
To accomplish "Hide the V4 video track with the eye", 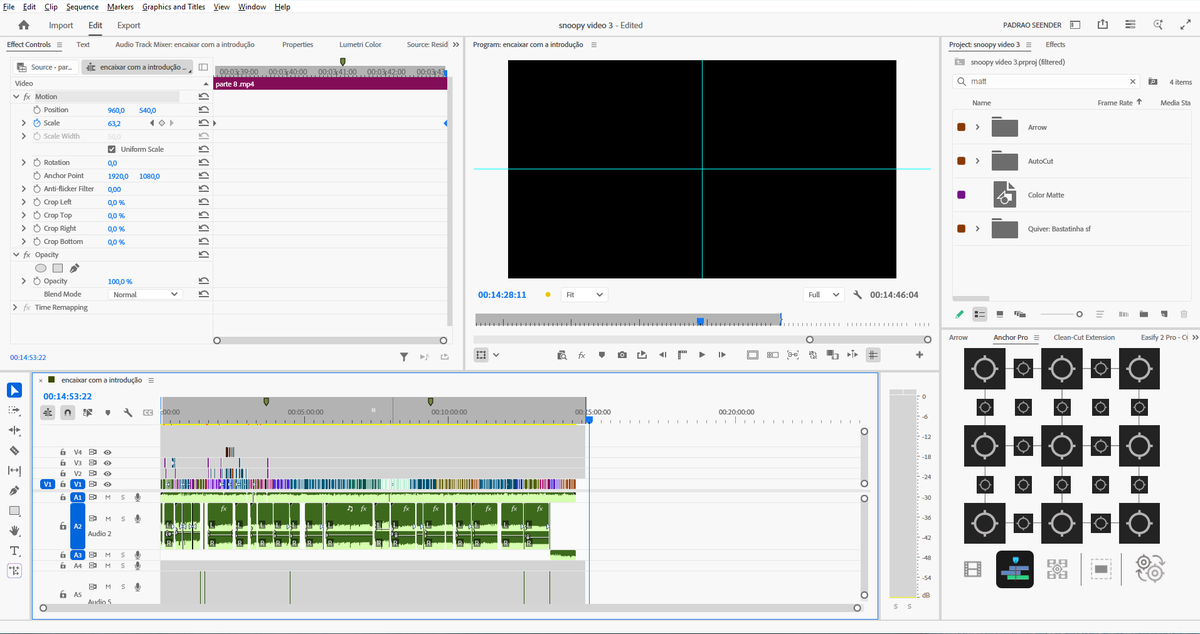I will point(108,452).
